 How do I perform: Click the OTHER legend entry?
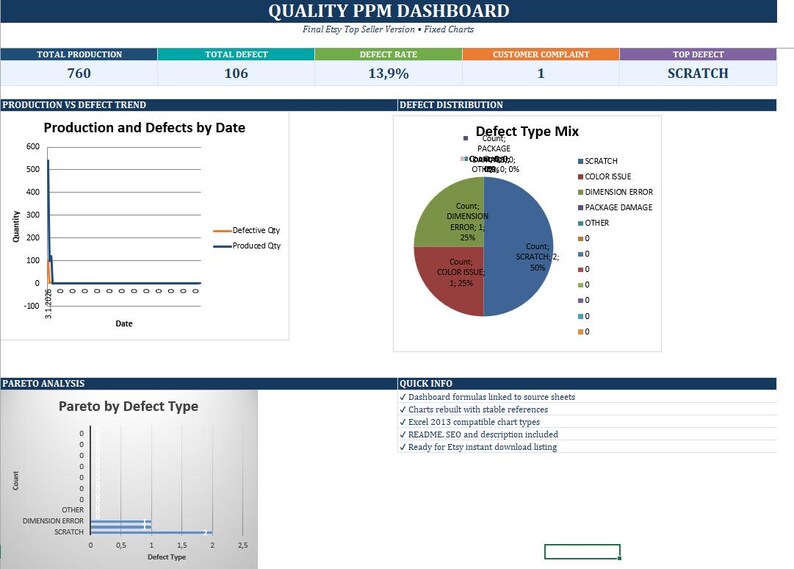[x=593, y=223]
